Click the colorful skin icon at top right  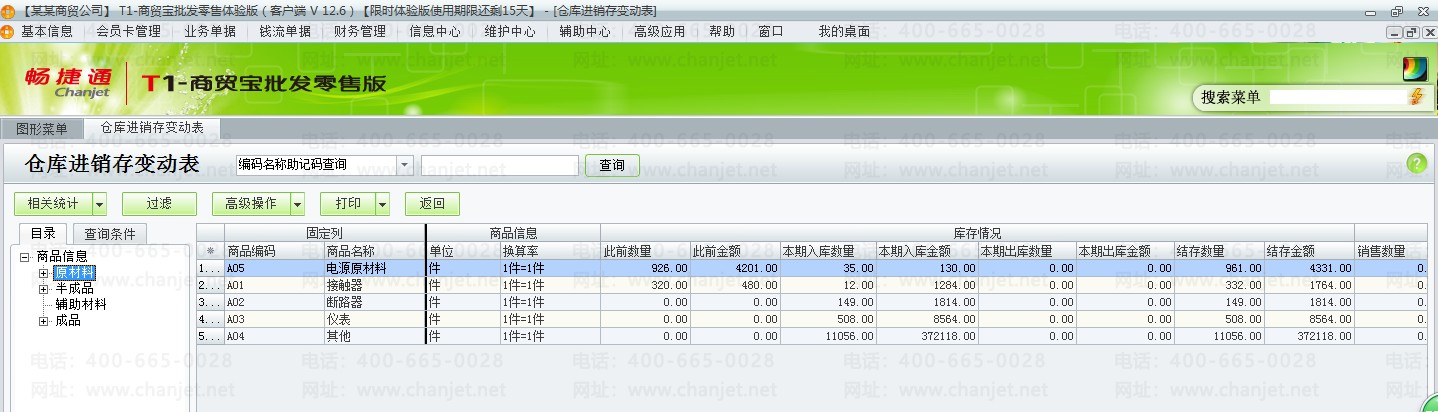[1414, 69]
